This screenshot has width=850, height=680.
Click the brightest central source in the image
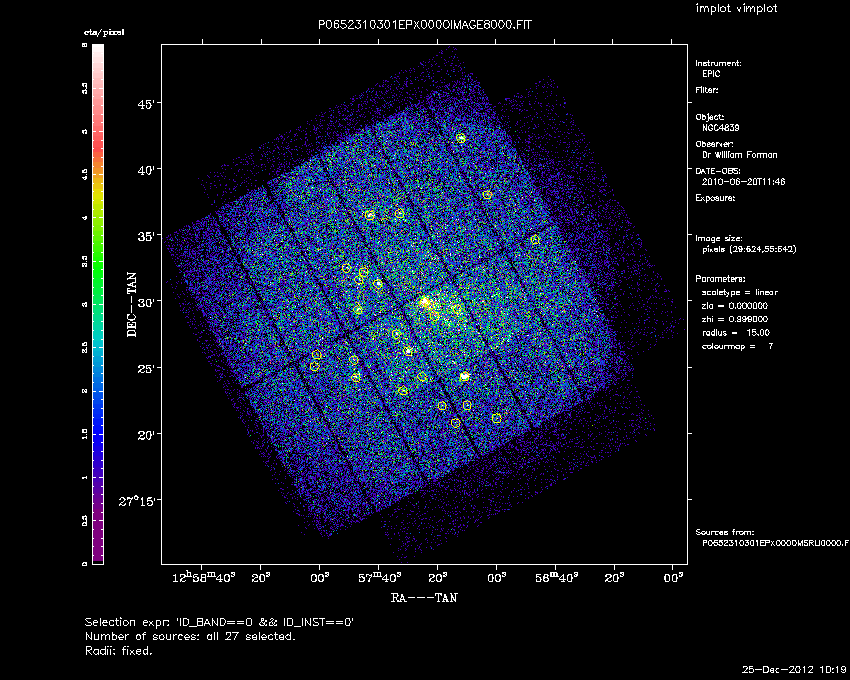(425, 302)
